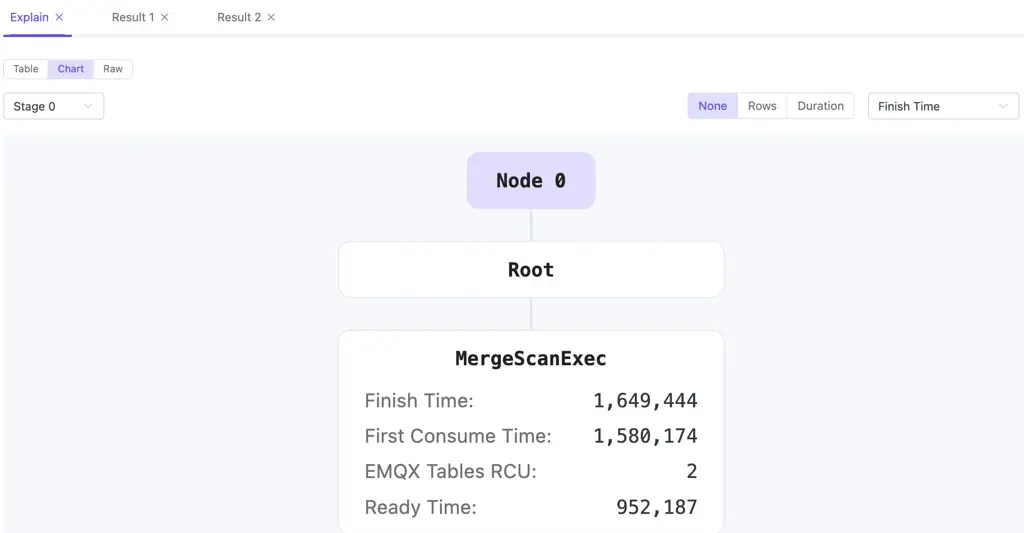Select the Explain tab
1024x533 pixels.
point(29,18)
